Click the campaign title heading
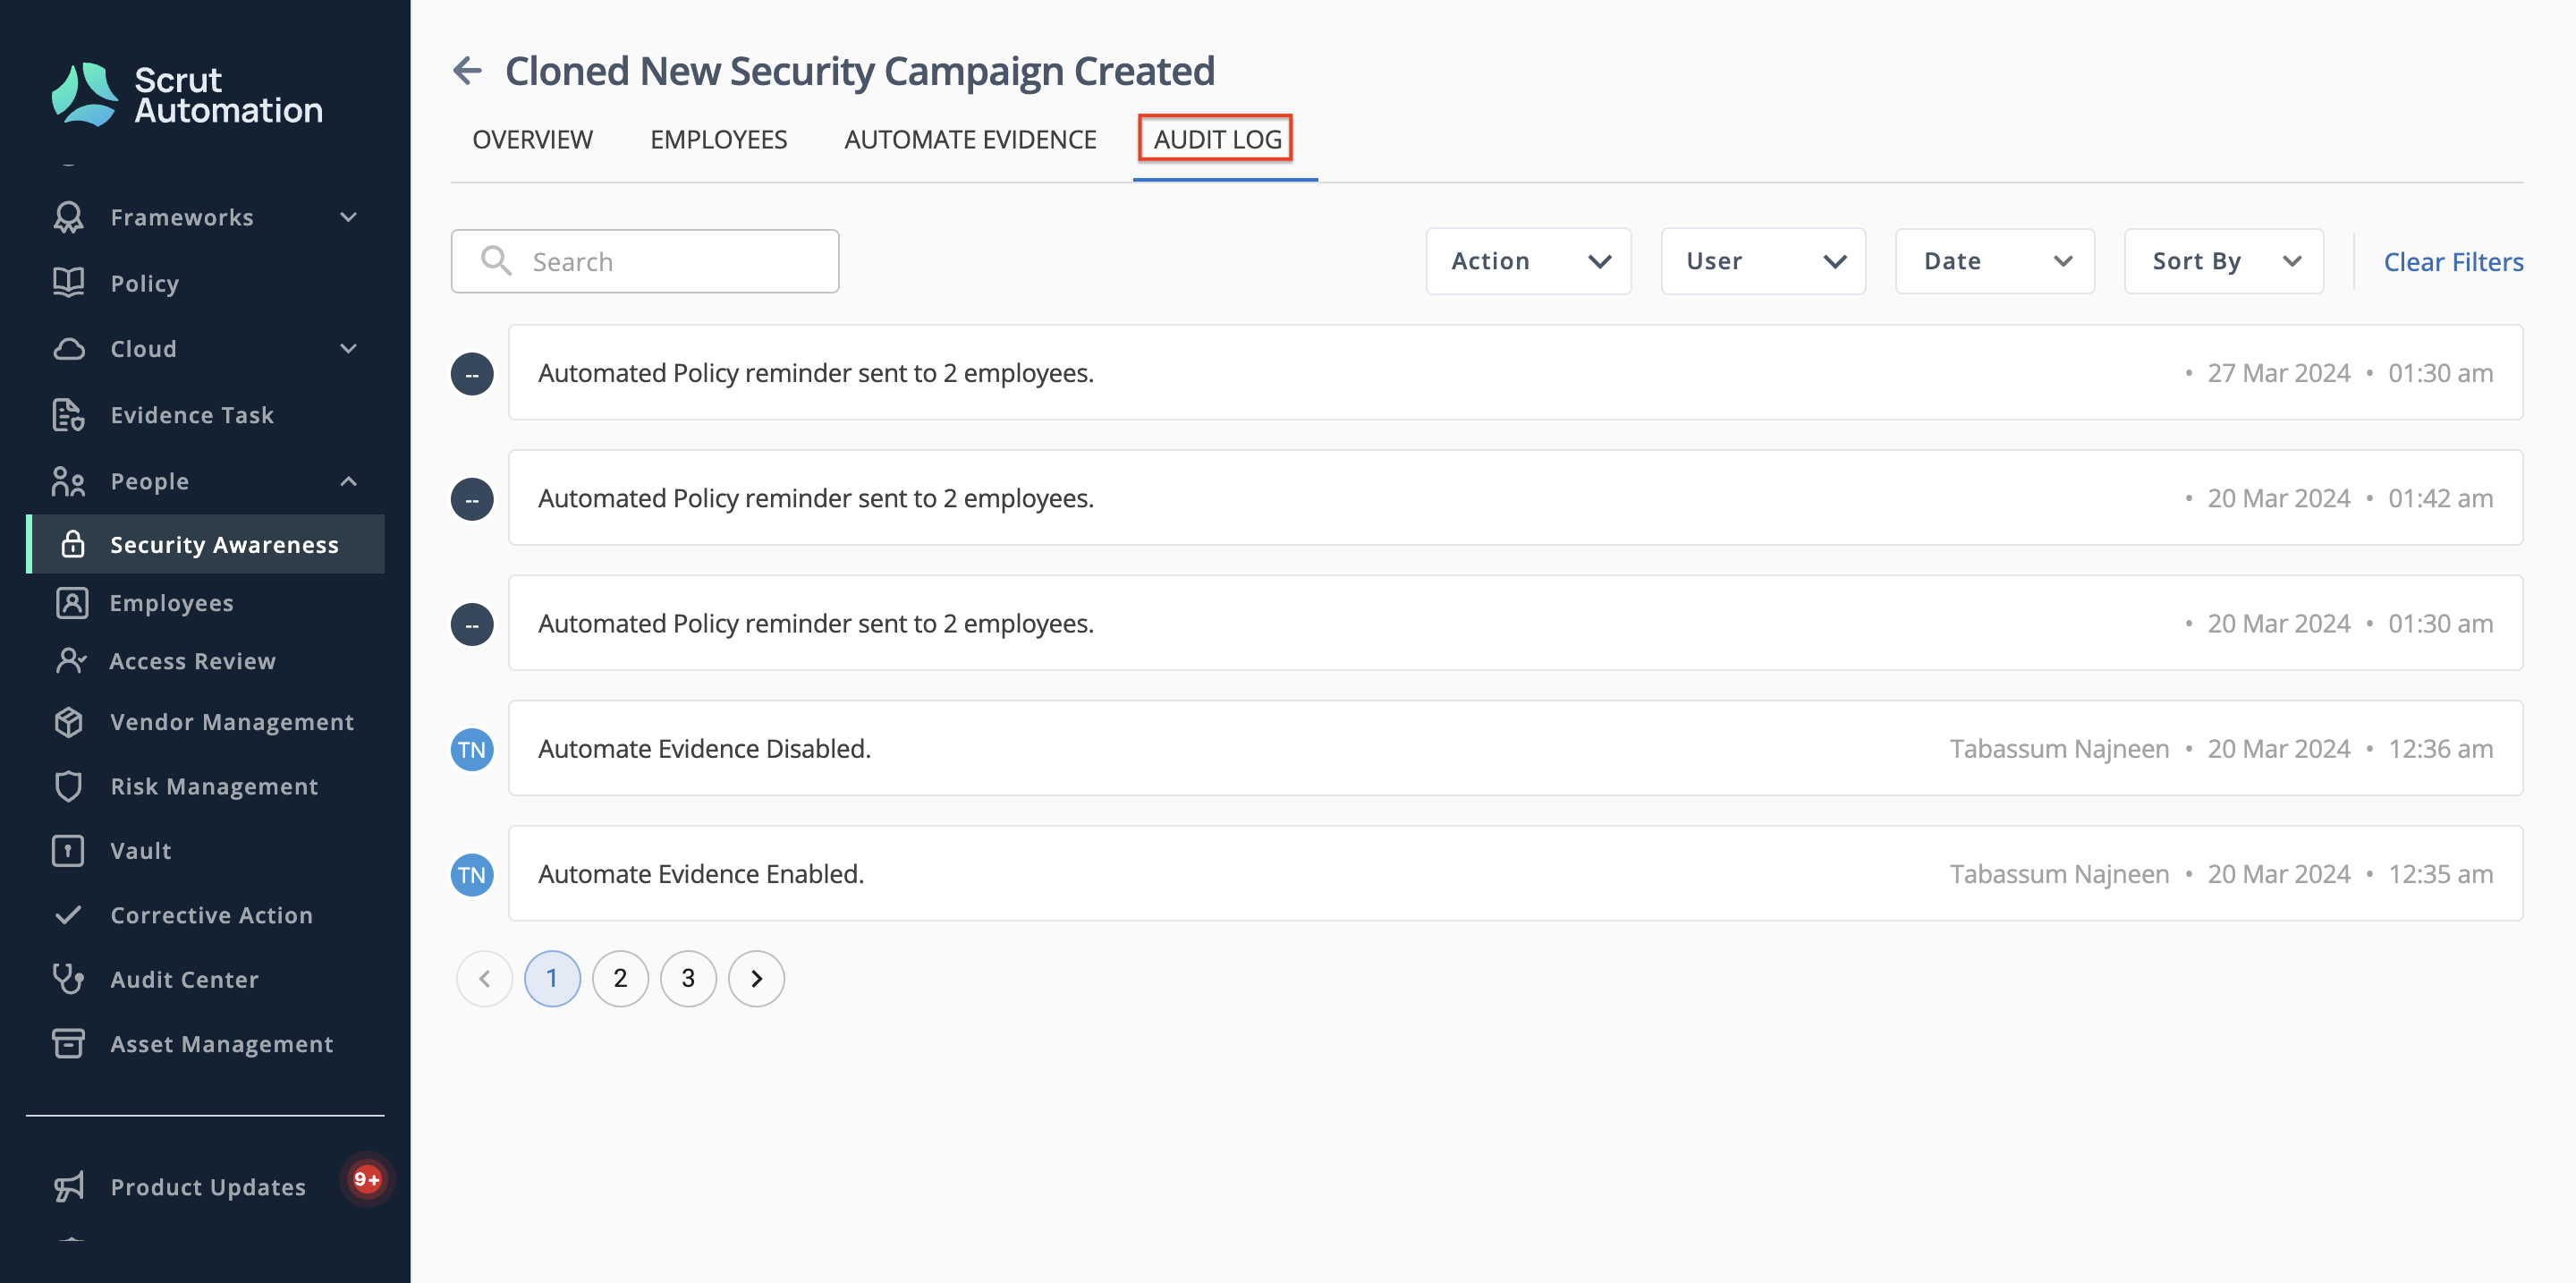Image resolution: width=2576 pixels, height=1283 pixels. tap(859, 71)
